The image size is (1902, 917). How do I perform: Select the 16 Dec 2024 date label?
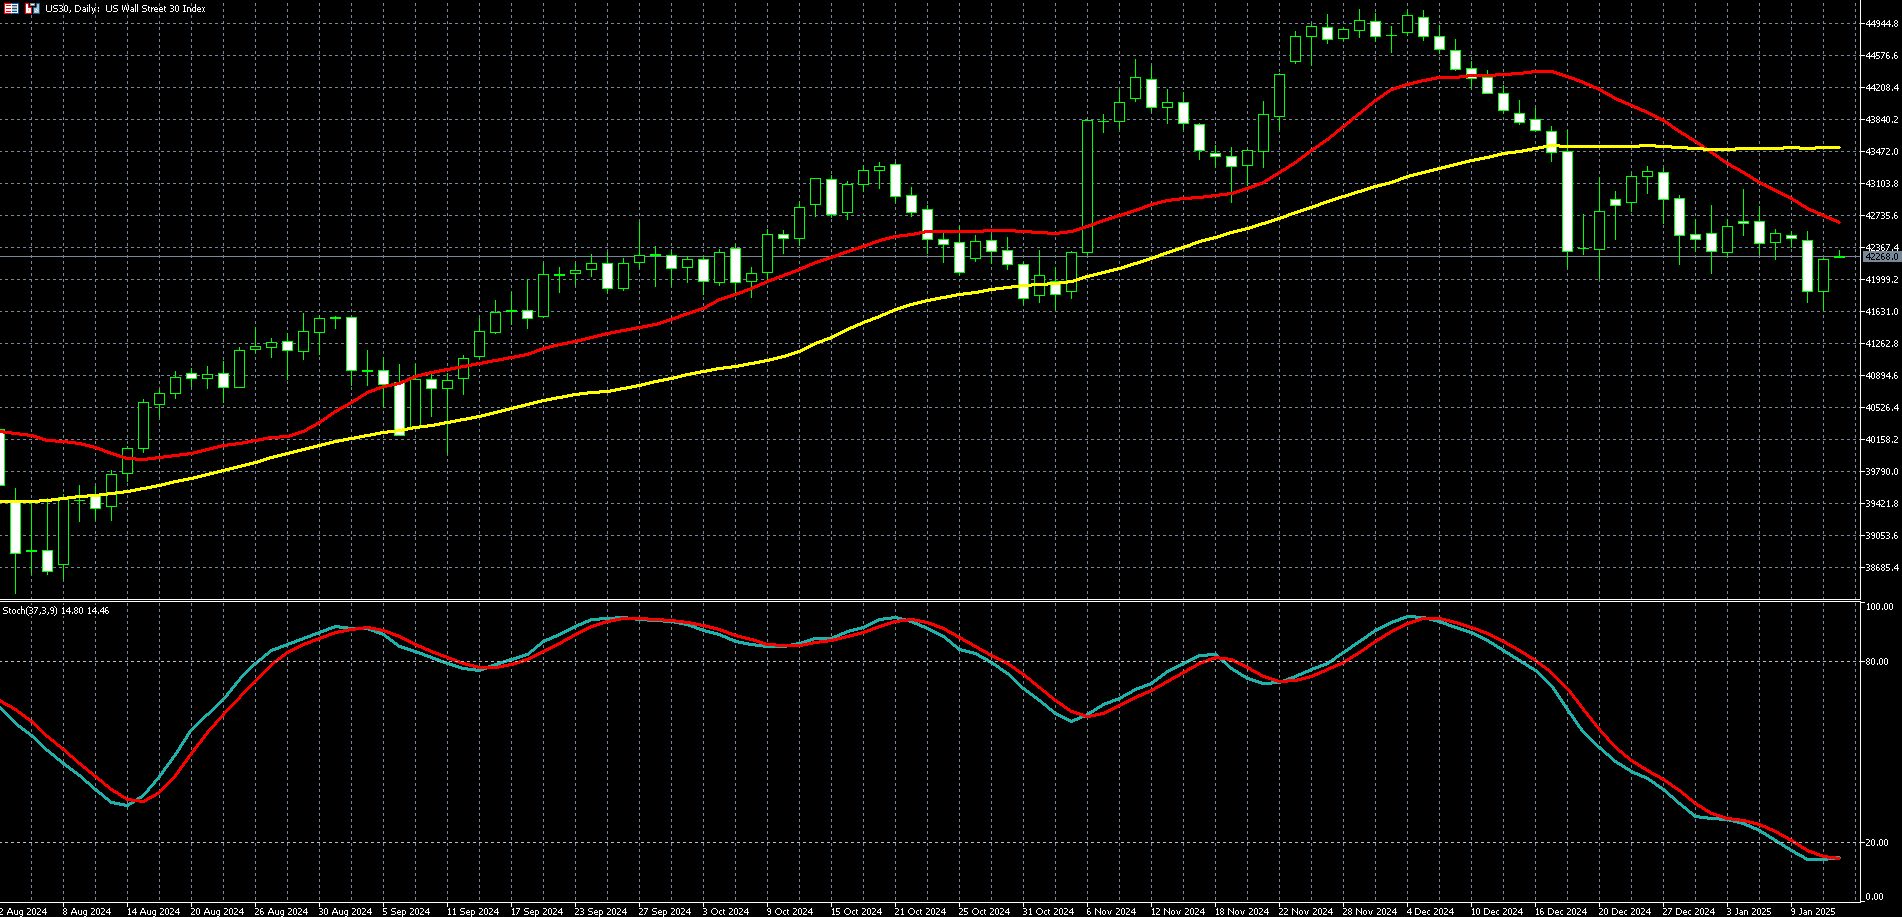coord(1560,911)
